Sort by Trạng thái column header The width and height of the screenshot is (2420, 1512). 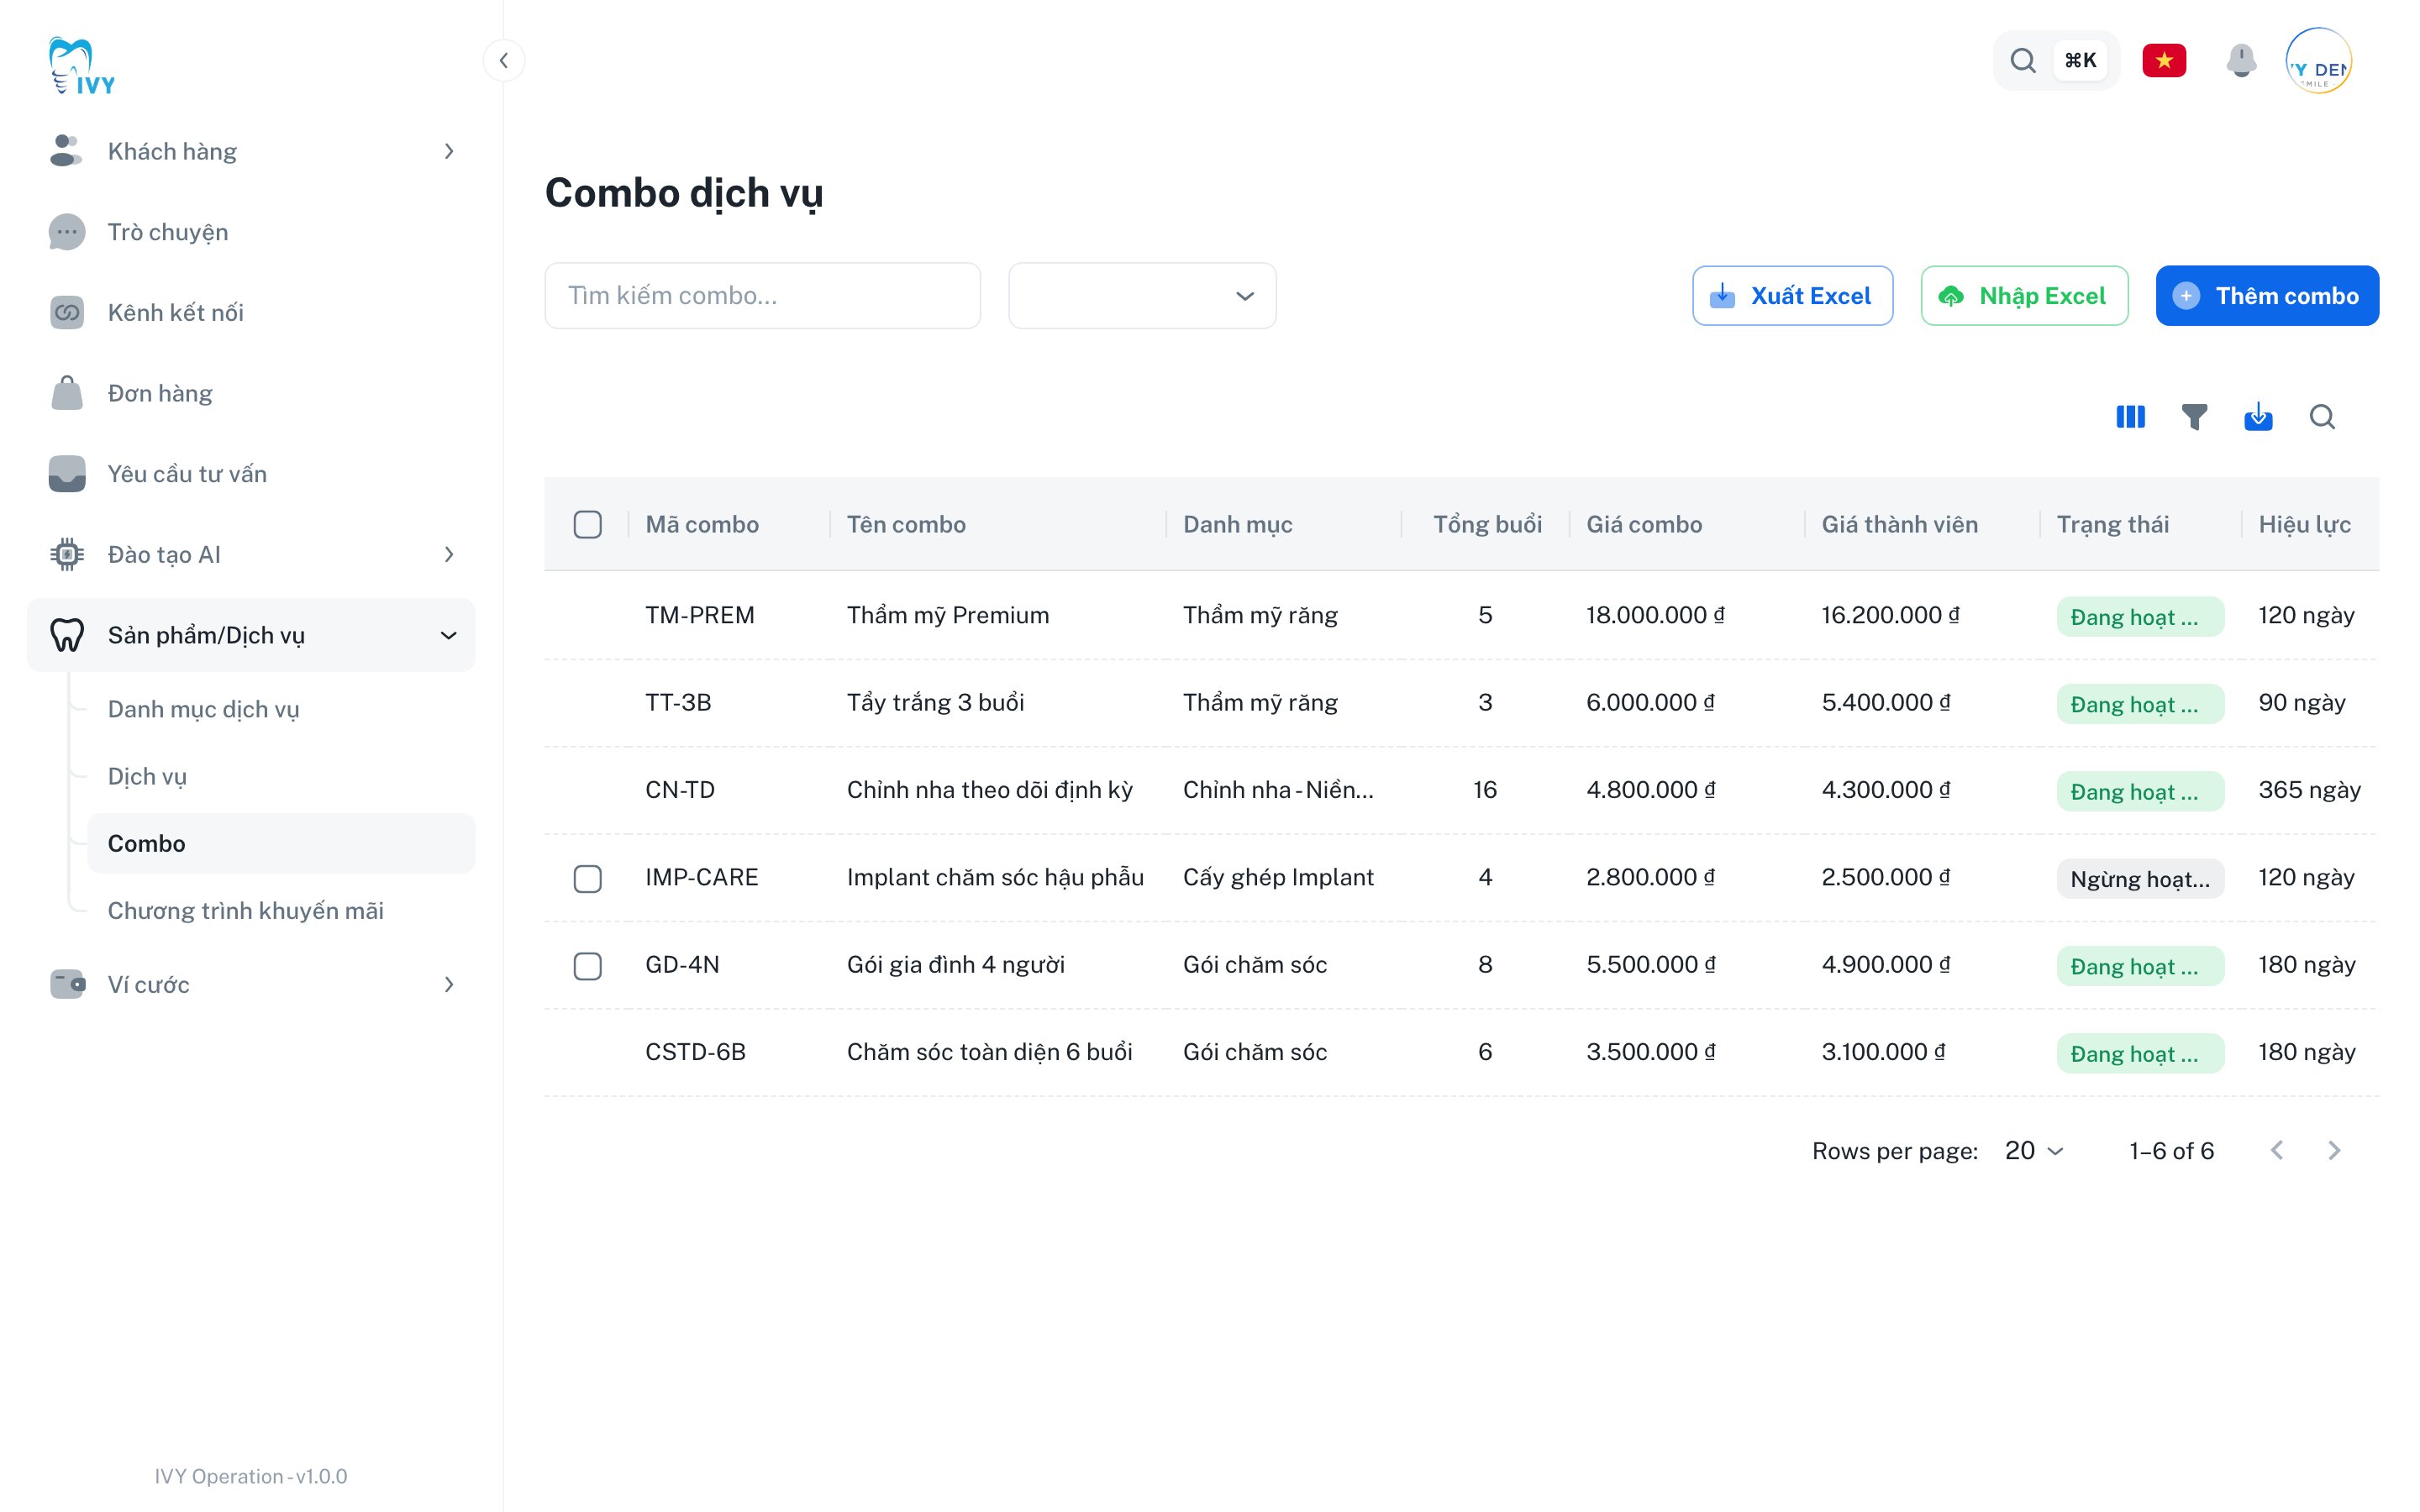click(2112, 524)
